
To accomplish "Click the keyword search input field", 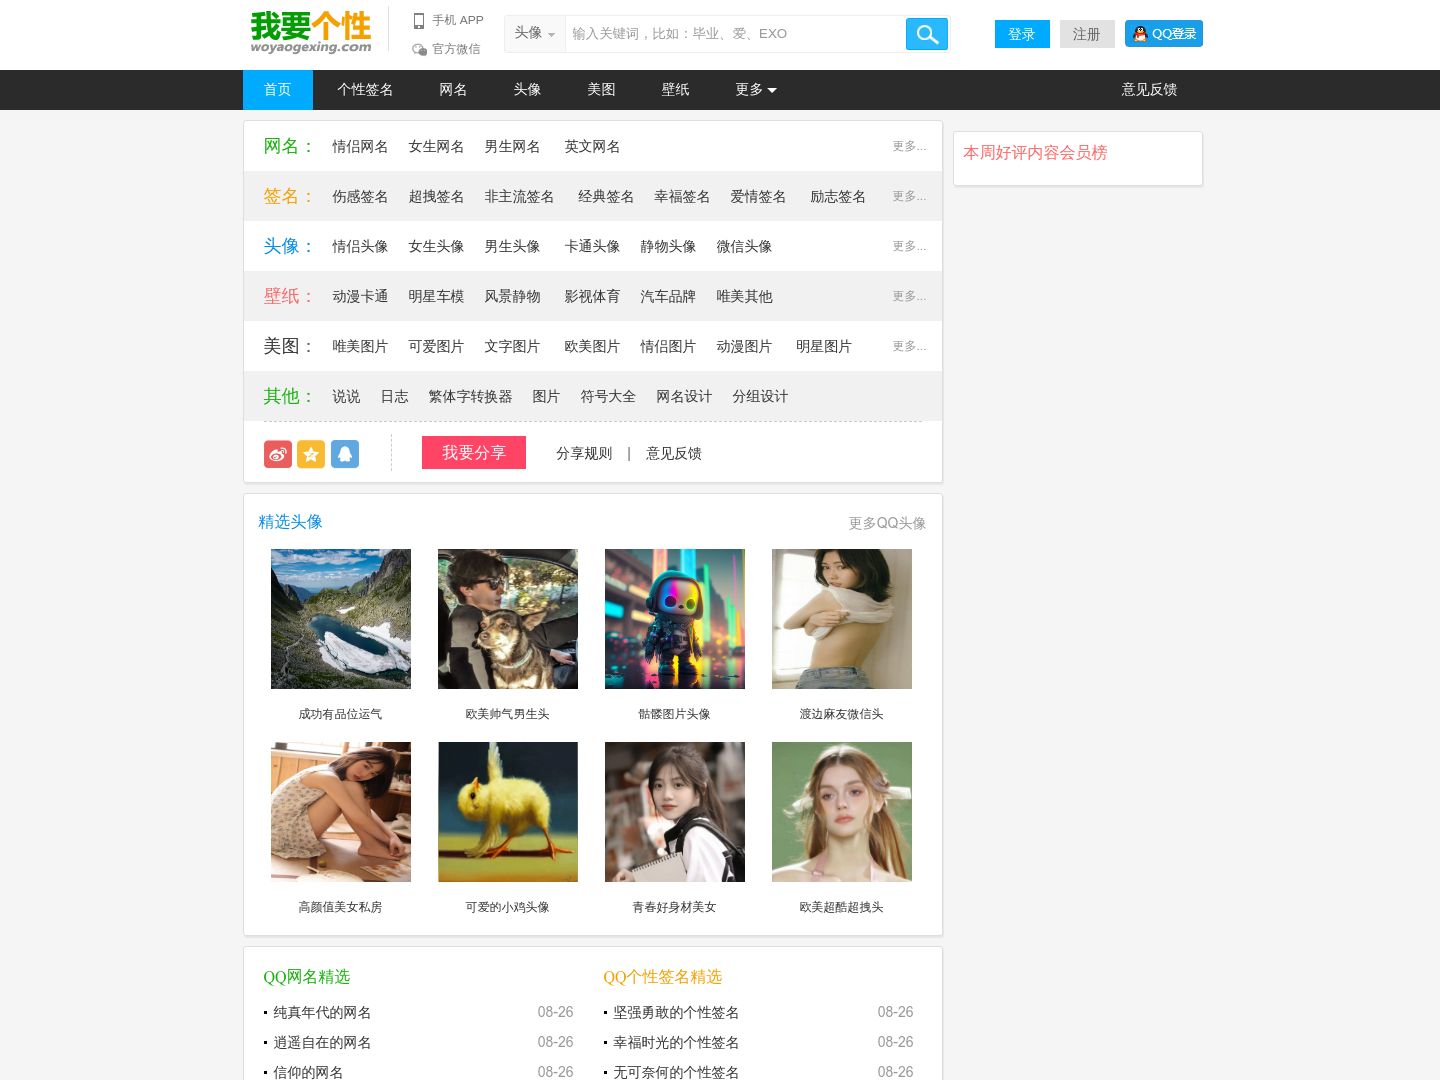I will click(x=735, y=34).
